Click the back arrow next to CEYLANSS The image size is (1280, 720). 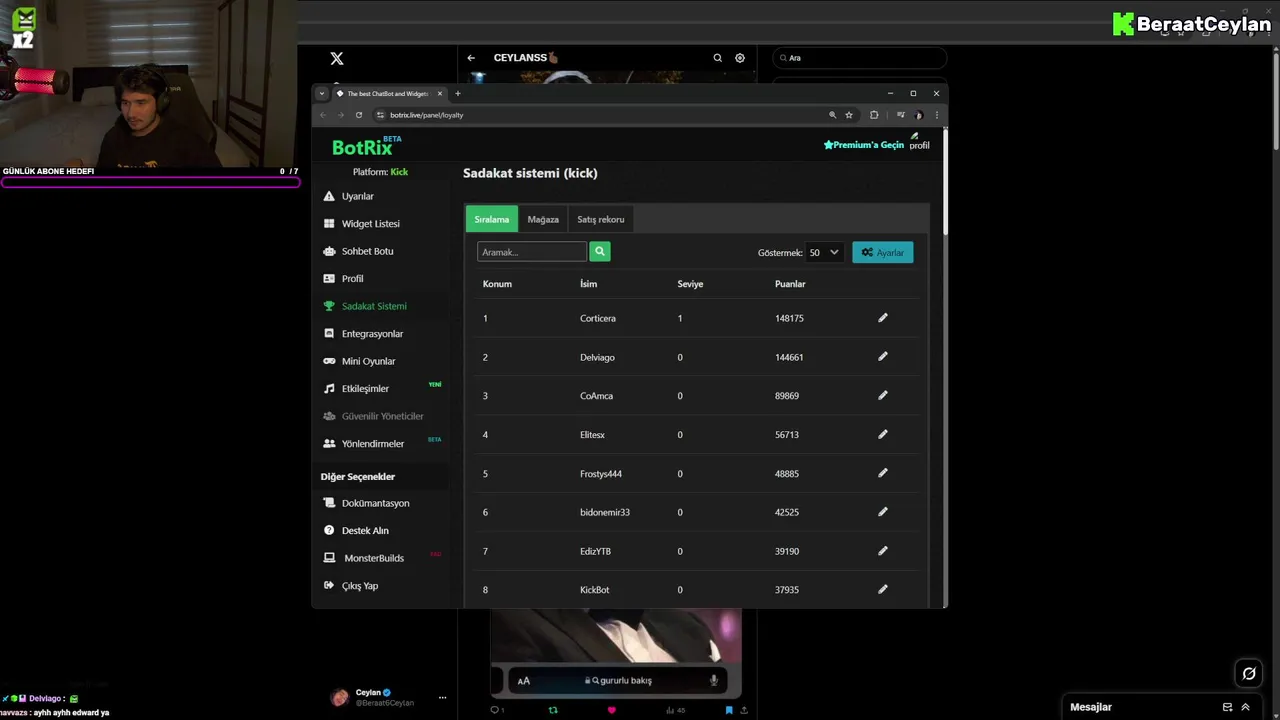click(x=471, y=58)
